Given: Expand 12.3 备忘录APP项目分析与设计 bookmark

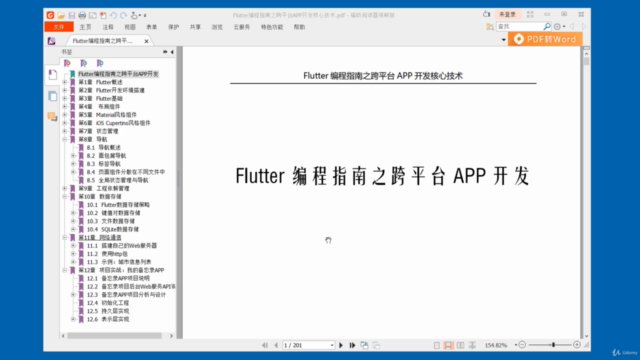Looking at the screenshot, I should pos(73,294).
